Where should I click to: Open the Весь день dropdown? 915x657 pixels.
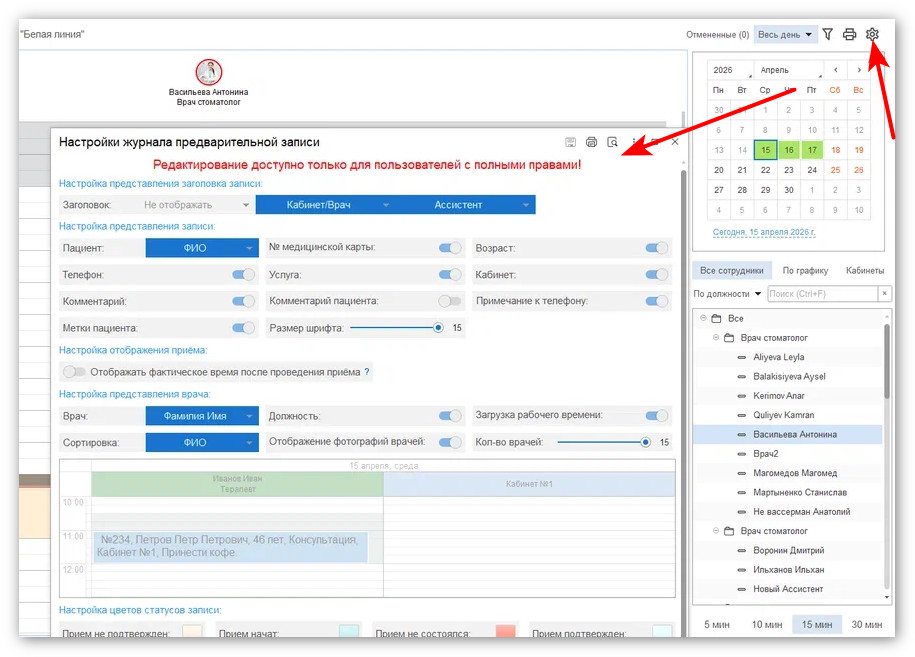pos(785,34)
